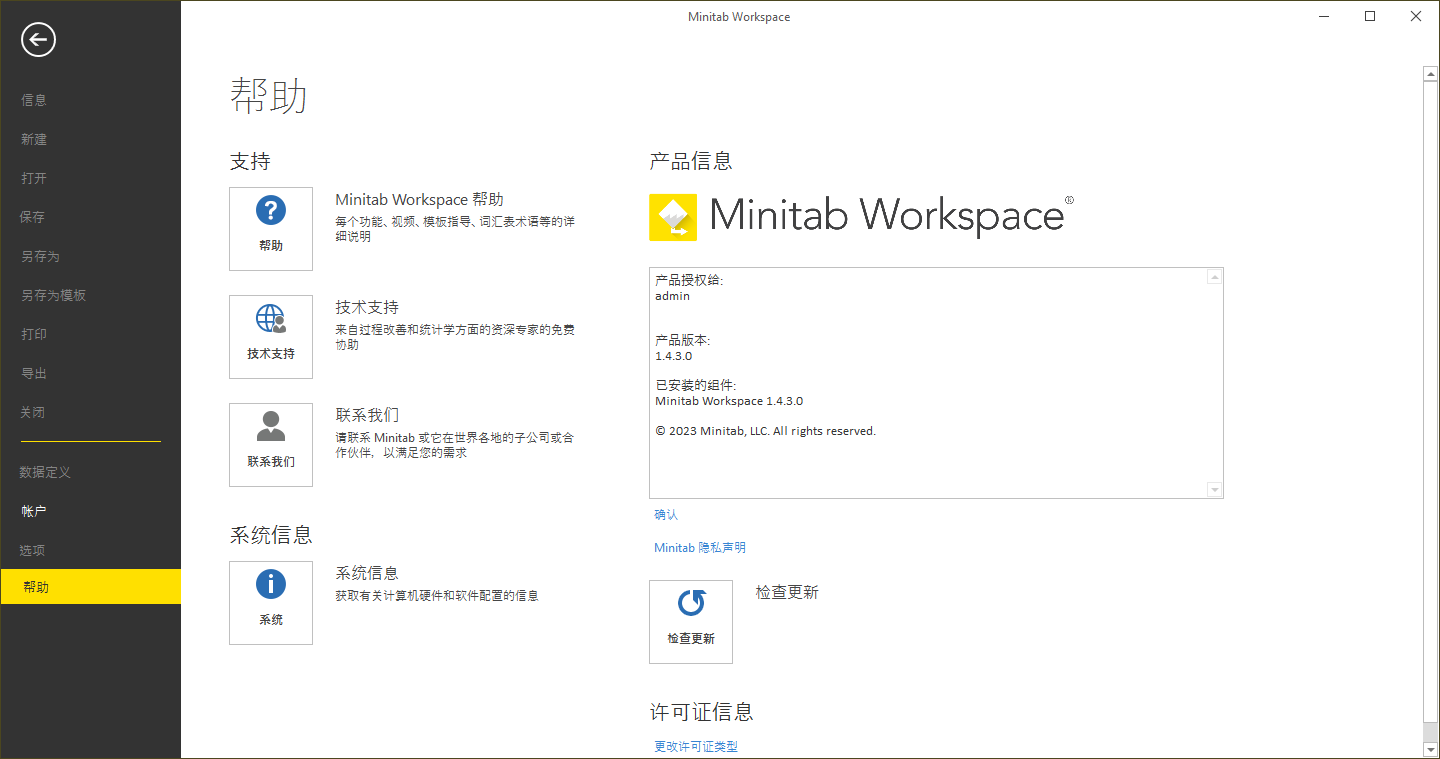Click the 确认 link
1440x759 pixels.
666,514
